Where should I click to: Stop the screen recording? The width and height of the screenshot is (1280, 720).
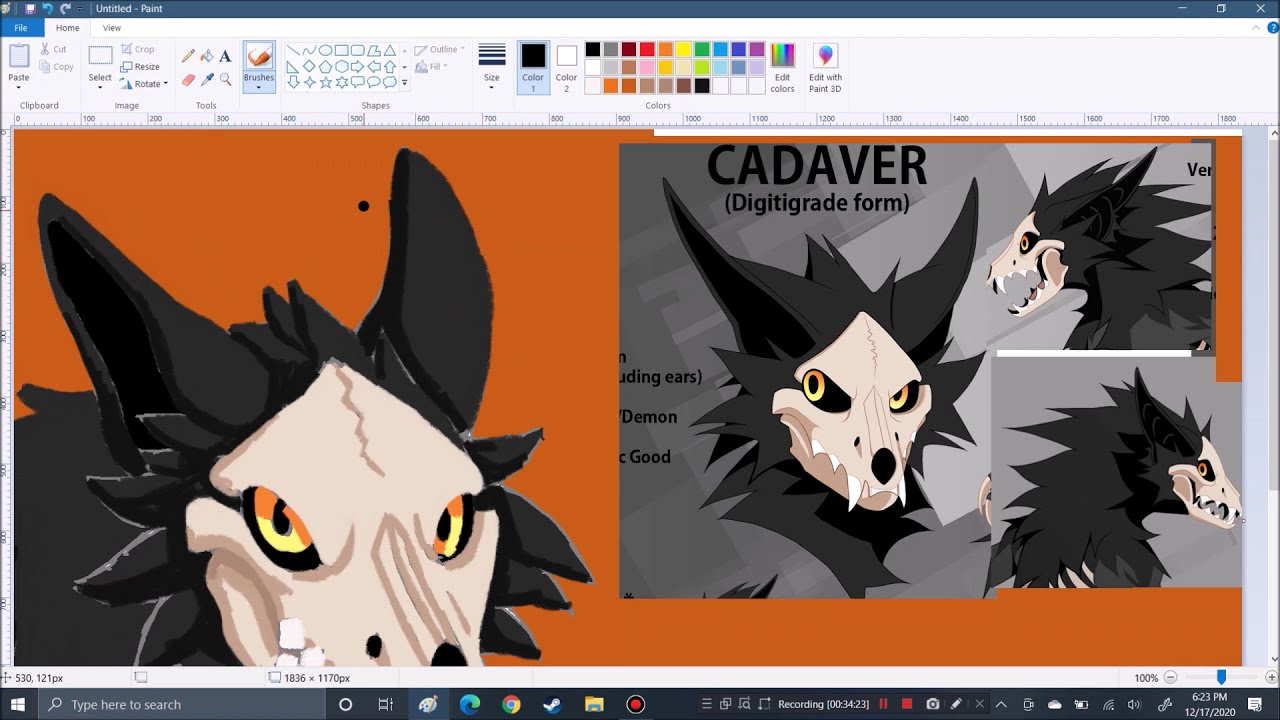(907, 704)
